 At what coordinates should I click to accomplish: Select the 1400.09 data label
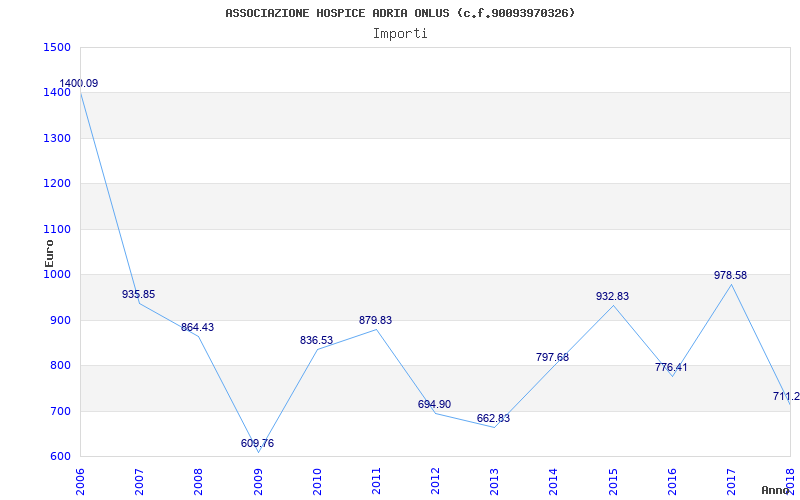[79, 84]
